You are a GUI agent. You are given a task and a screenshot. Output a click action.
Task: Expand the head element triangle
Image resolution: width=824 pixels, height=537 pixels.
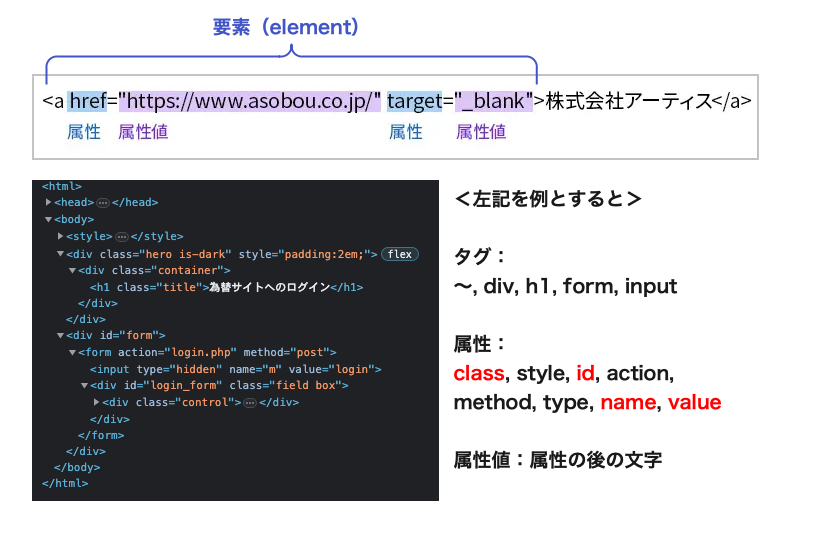(49, 203)
